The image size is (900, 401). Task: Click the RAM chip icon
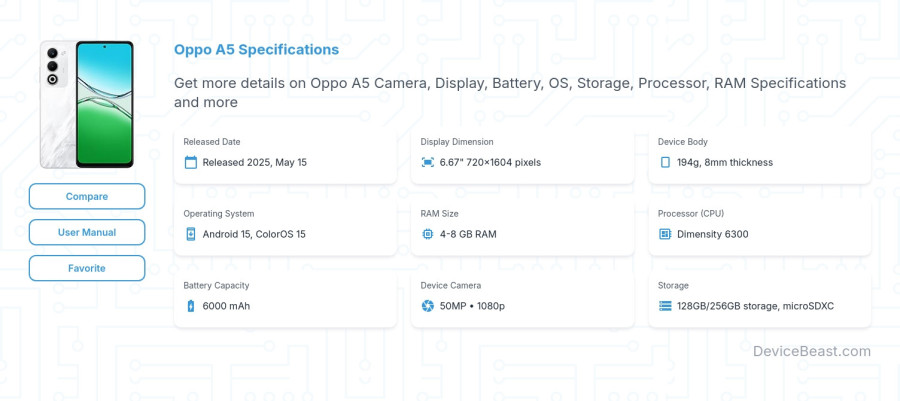[428, 234]
